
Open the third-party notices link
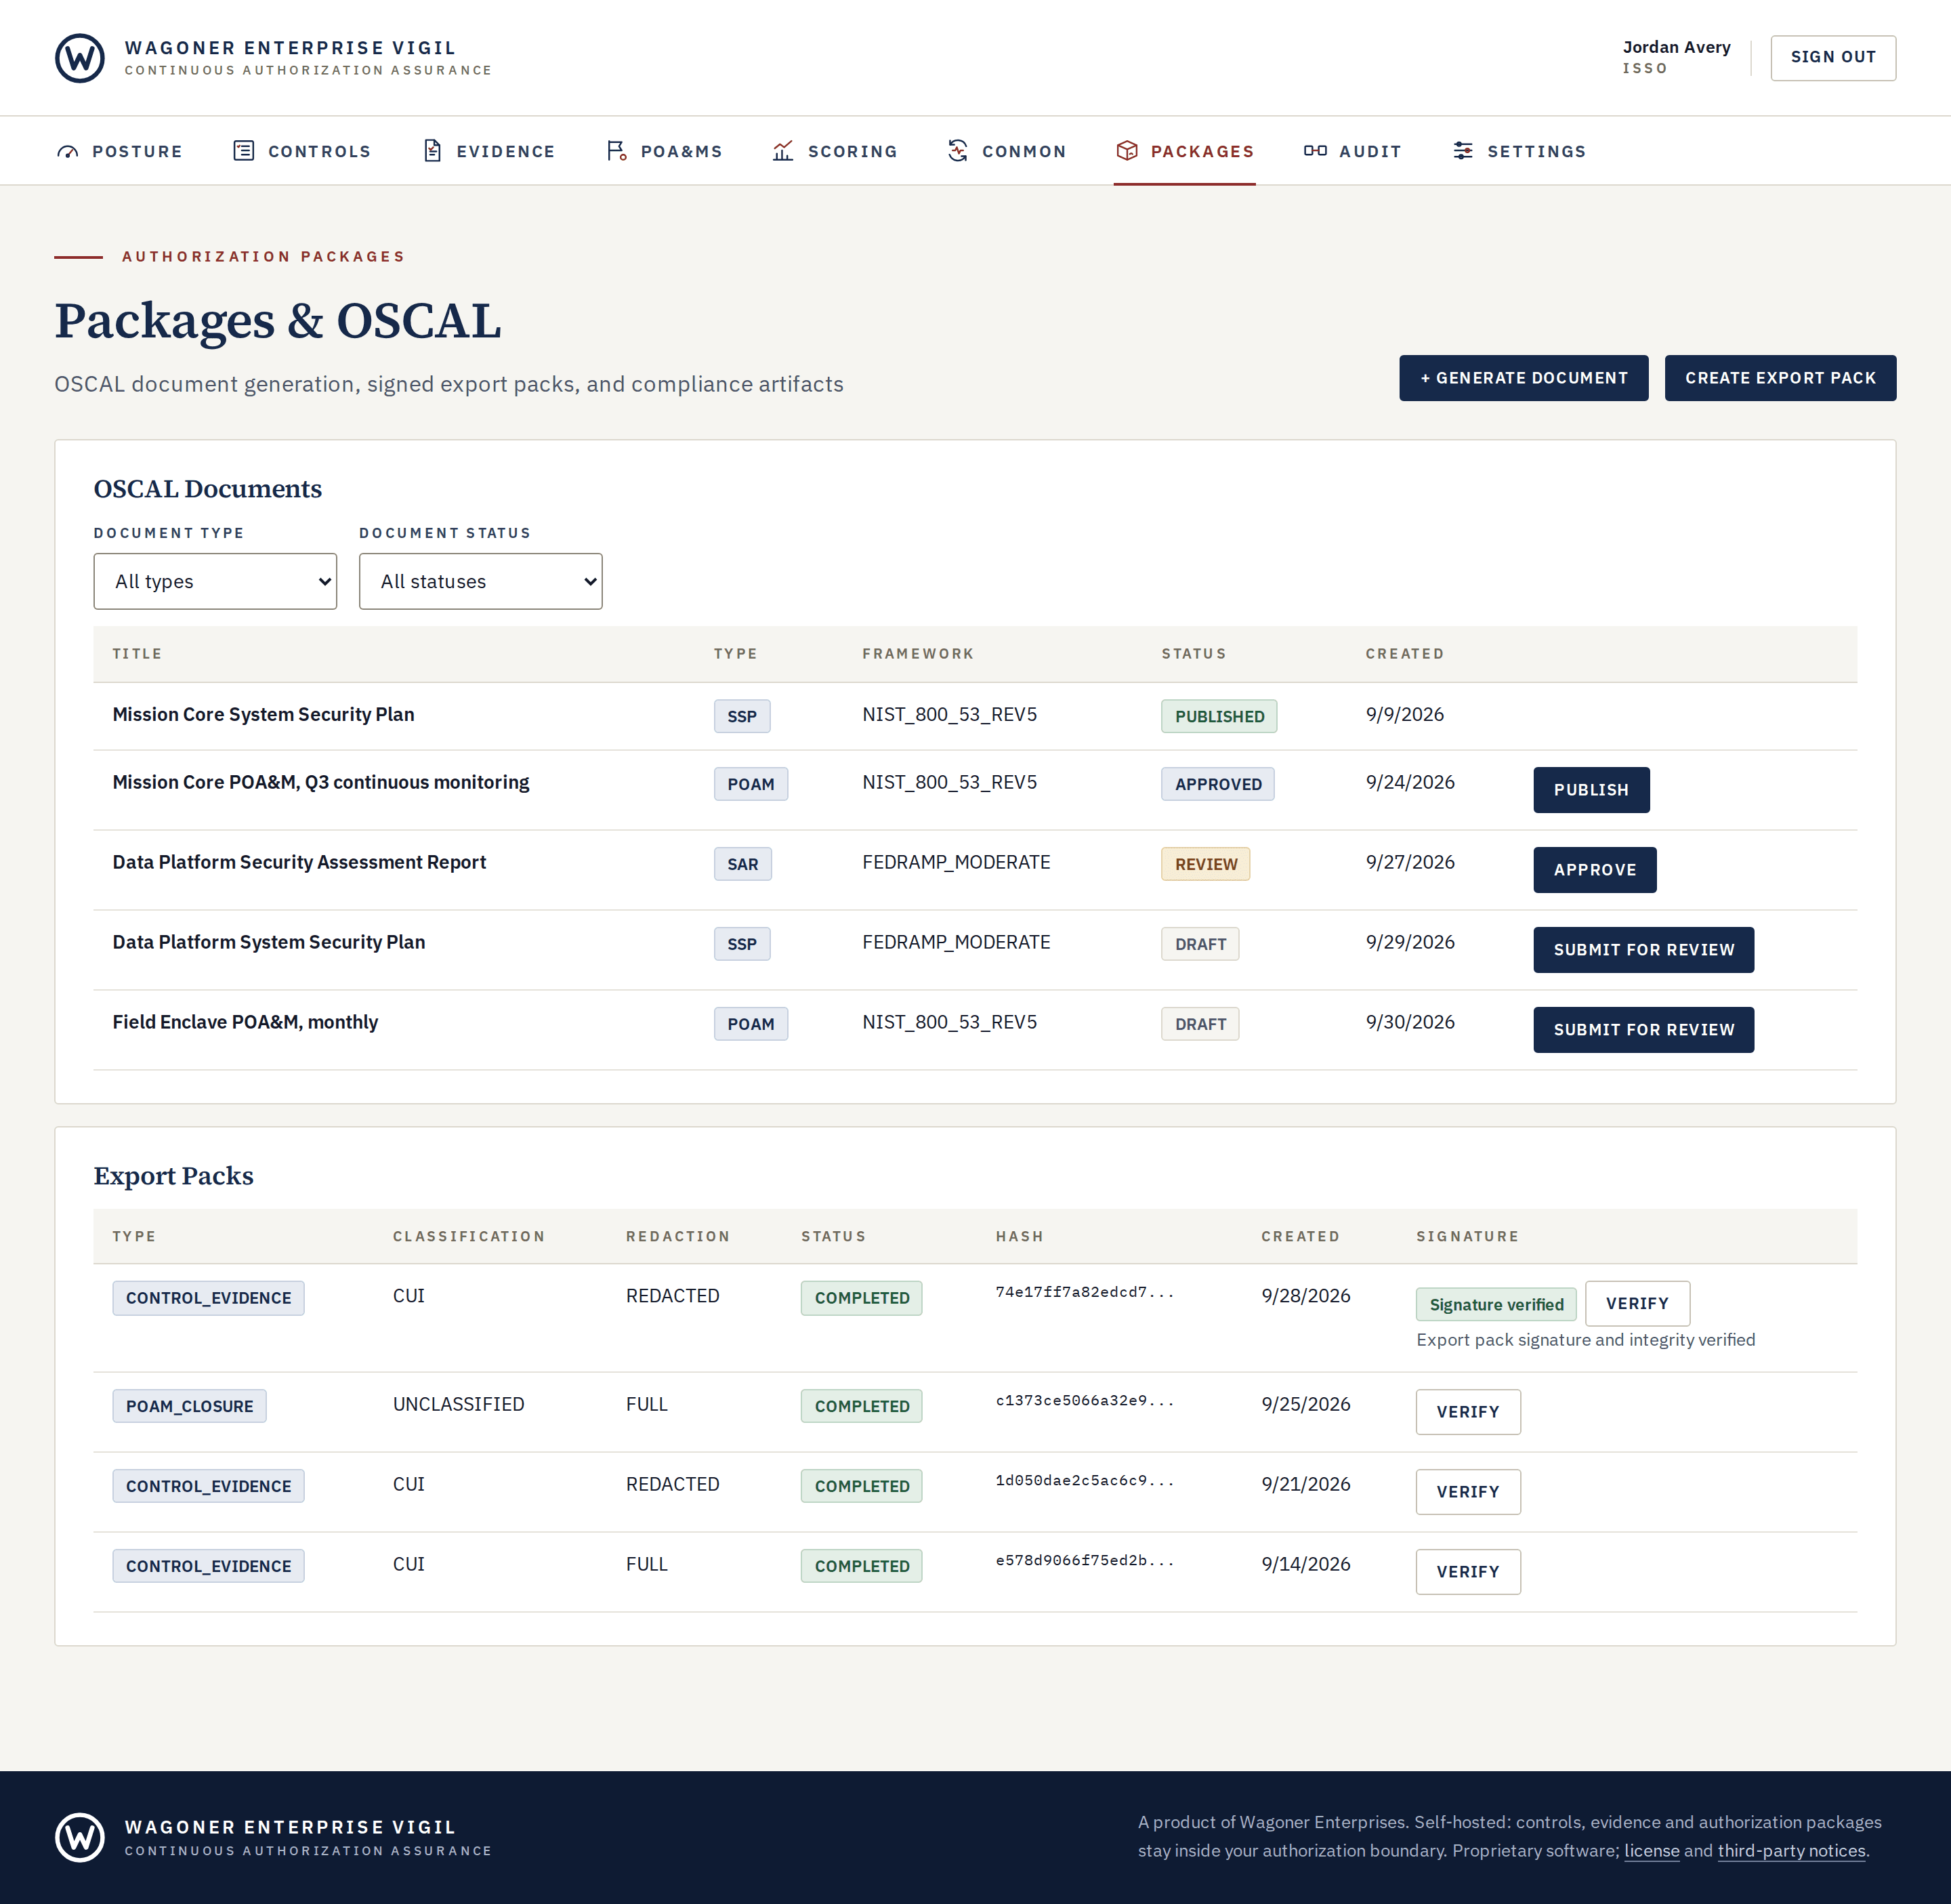[x=1791, y=1850]
